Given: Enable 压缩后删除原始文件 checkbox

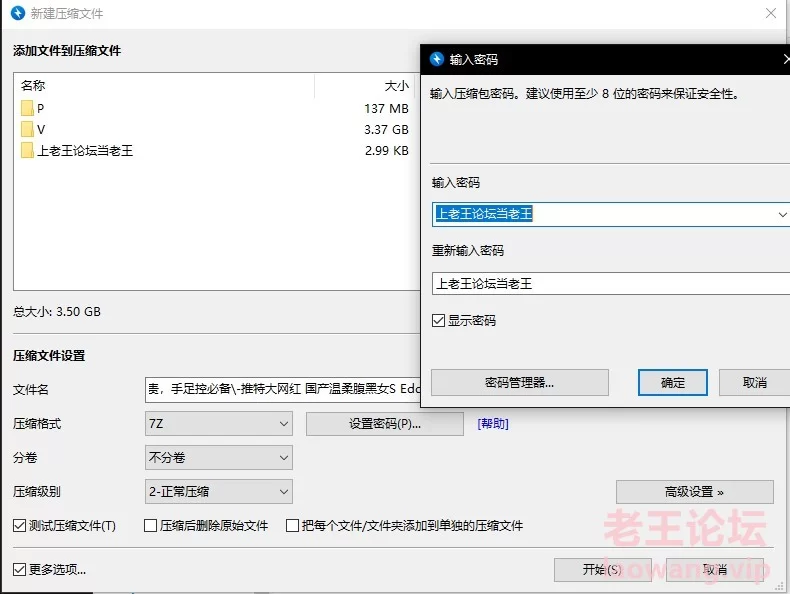Looking at the screenshot, I should coord(150,526).
